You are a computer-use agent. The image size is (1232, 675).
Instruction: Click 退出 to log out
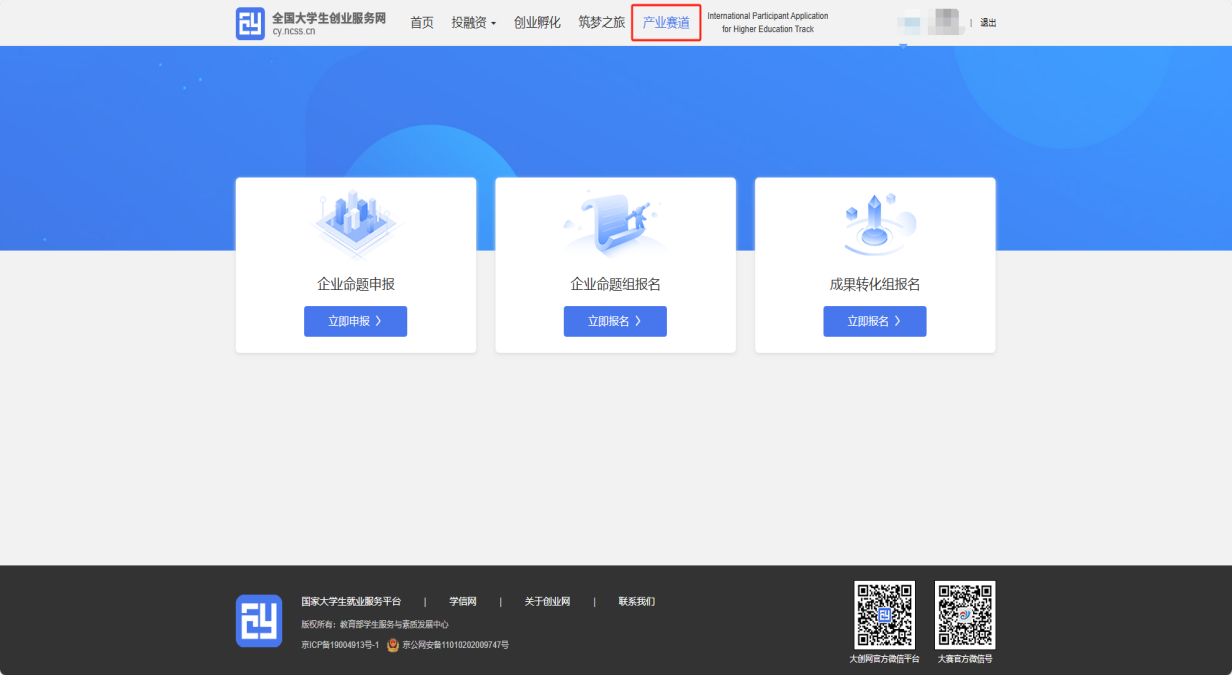point(988,23)
